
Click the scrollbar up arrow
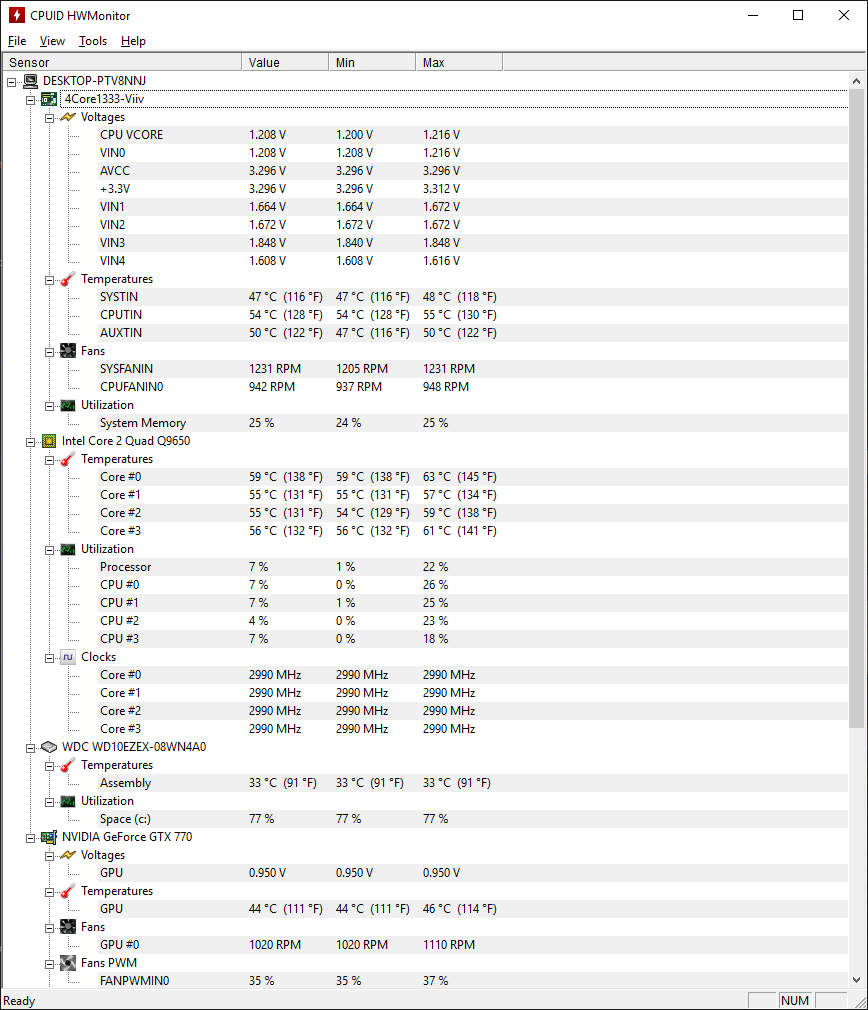[856, 81]
